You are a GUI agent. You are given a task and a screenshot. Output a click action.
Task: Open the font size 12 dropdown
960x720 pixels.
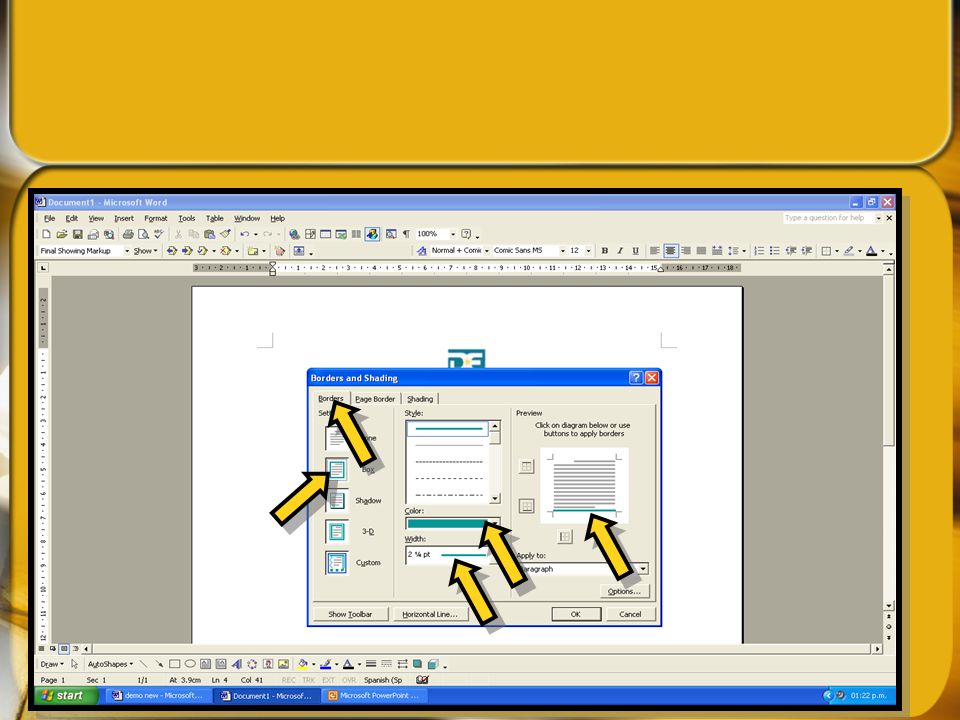click(588, 251)
